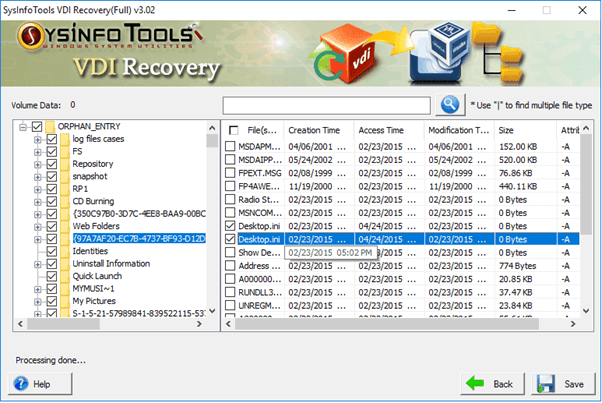602x403 pixels.
Task: Click the file type search input field
Action: pos(326,105)
